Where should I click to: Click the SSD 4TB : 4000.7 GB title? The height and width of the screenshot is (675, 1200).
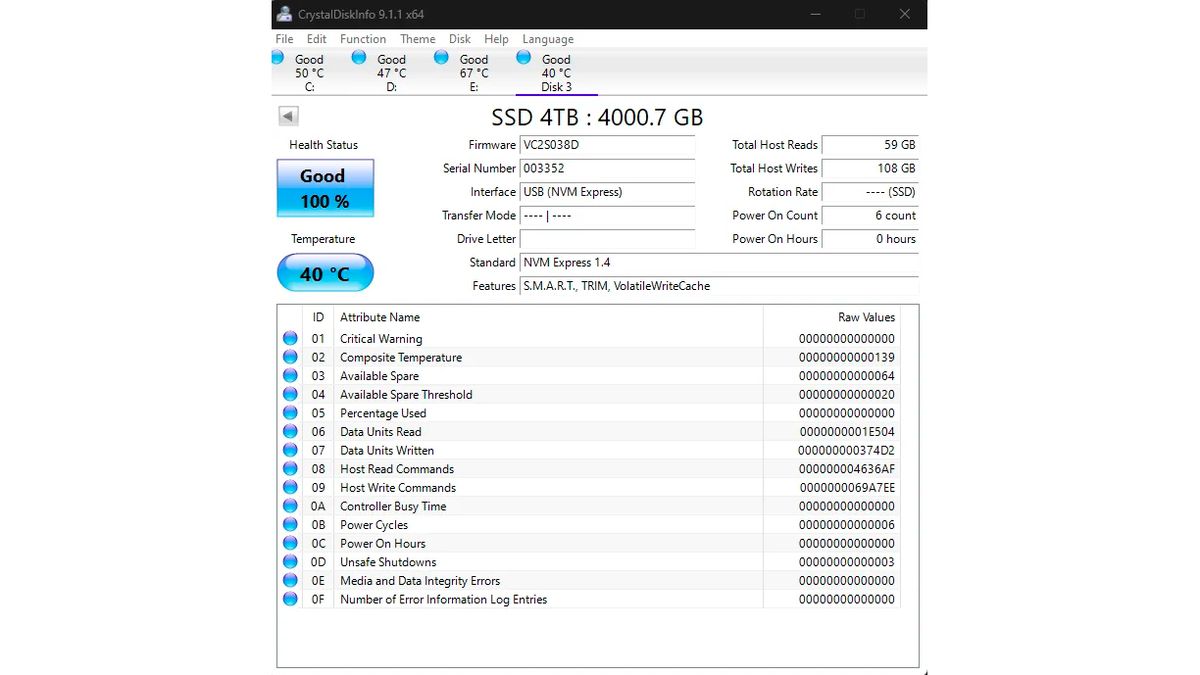[x=597, y=117]
